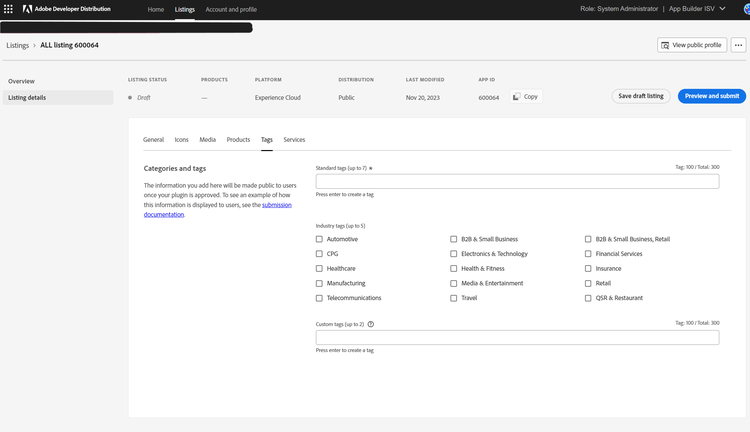Focus the Custom tags input field
Image resolution: width=750 pixels, height=432 pixels.
pos(517,338)
